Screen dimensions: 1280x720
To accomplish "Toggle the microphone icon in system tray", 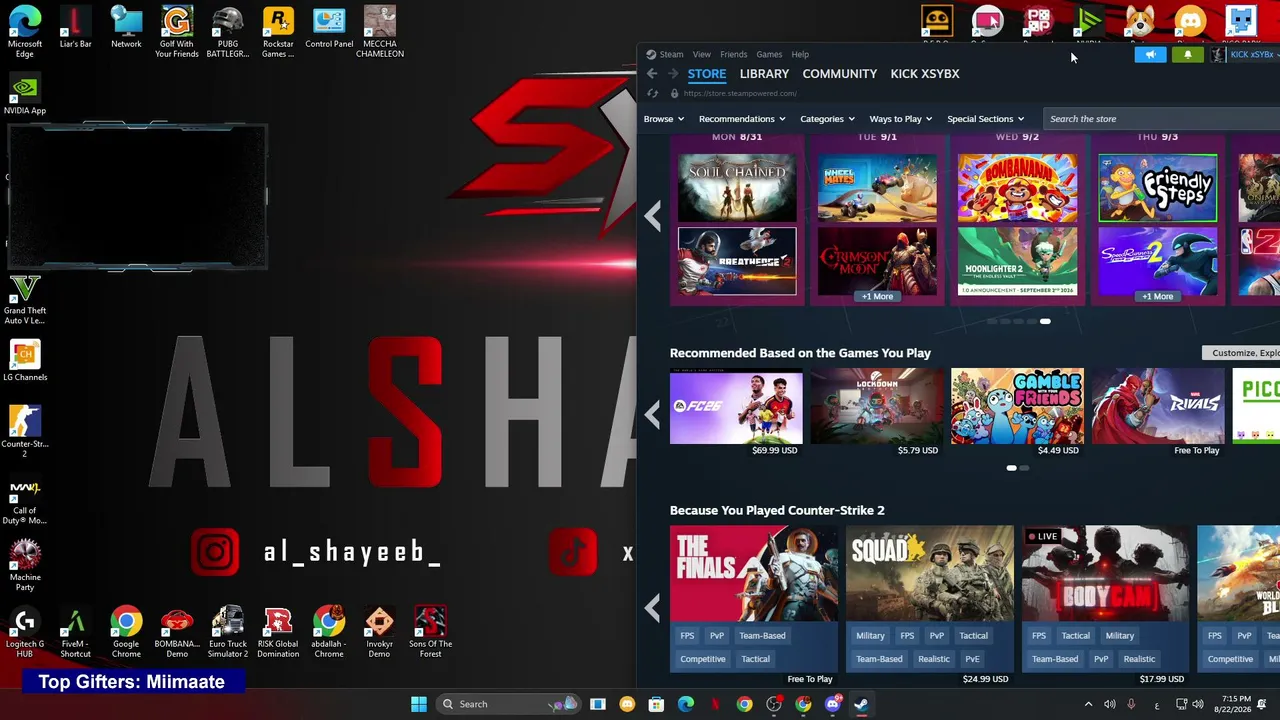I will [x=1131, y=704].
